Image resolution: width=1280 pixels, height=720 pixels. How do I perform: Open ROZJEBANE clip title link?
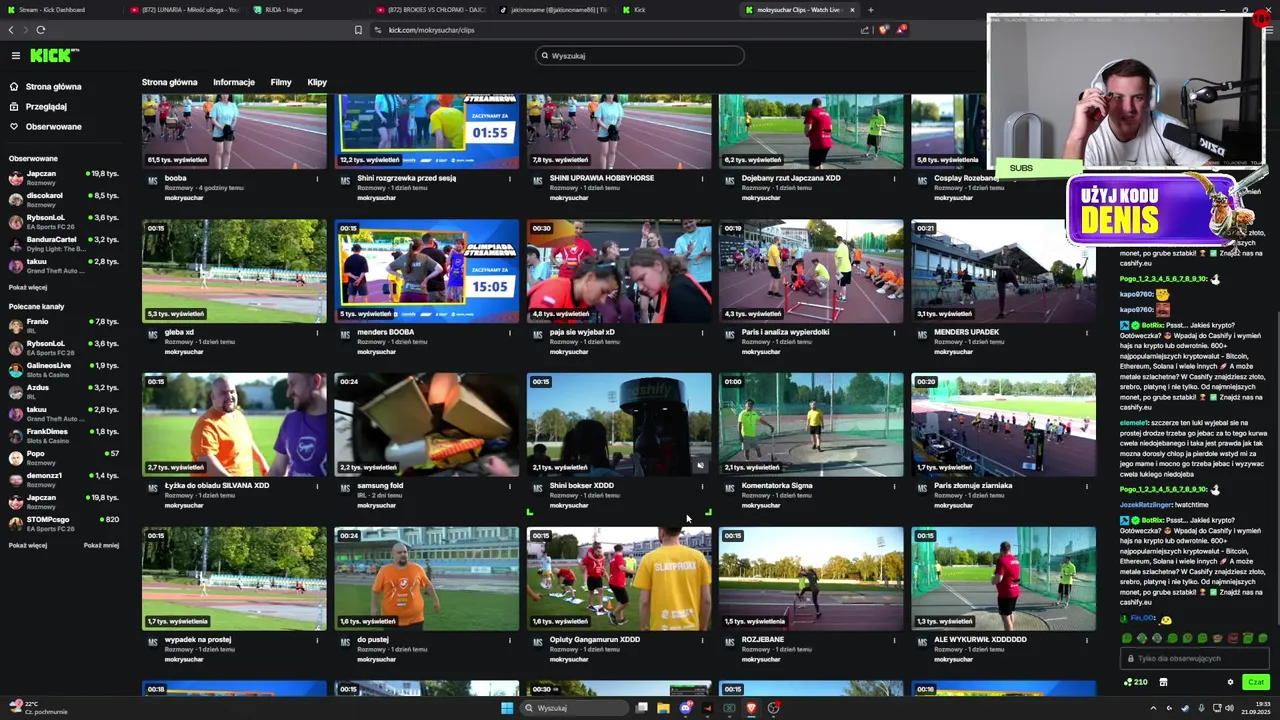click(763, 640)
